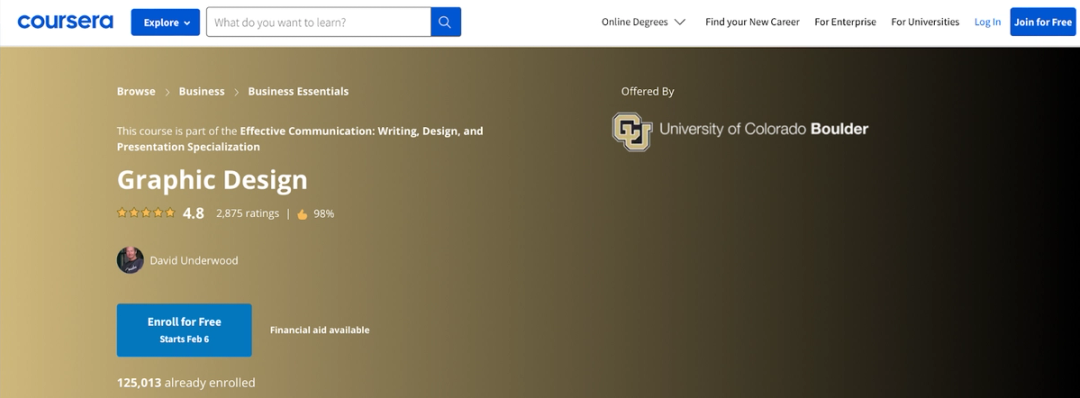
Task: Click the Join for Free button
Action: [x=1043, y=22]
